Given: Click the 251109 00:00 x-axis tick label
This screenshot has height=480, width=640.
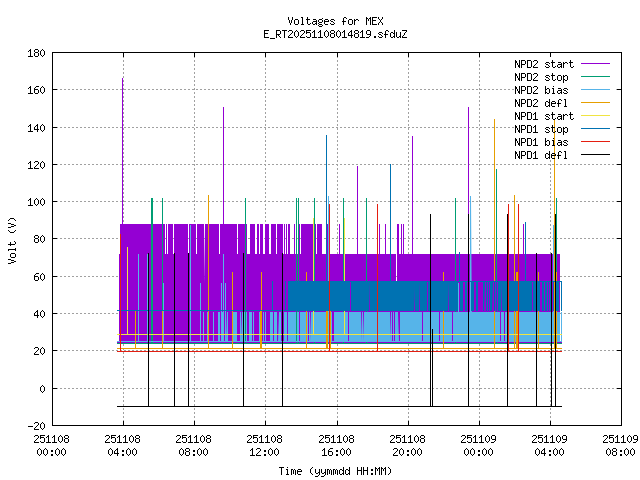Looking at the screenshot, I should 478,444.
